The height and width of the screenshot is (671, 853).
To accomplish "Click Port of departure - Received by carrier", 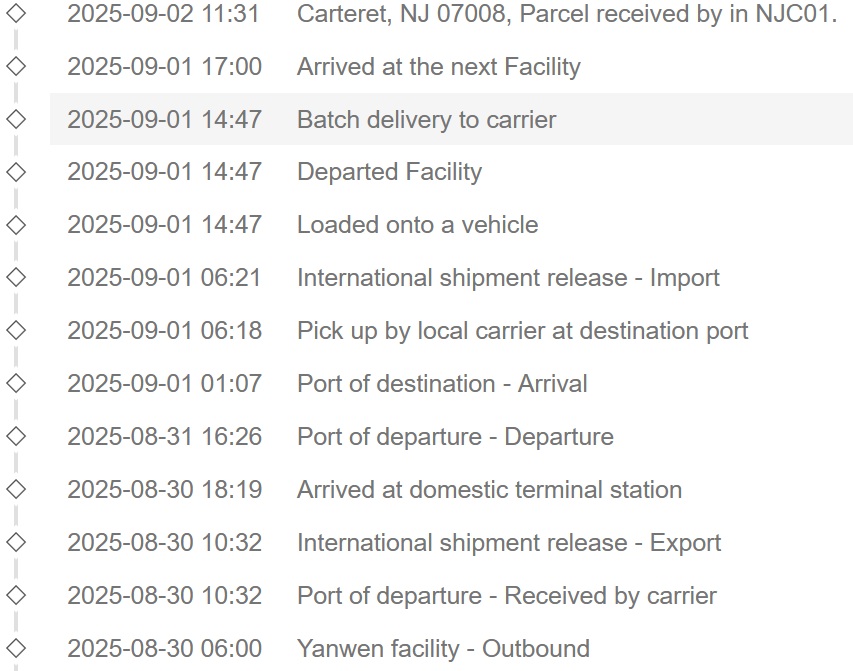I will [506, 596].
